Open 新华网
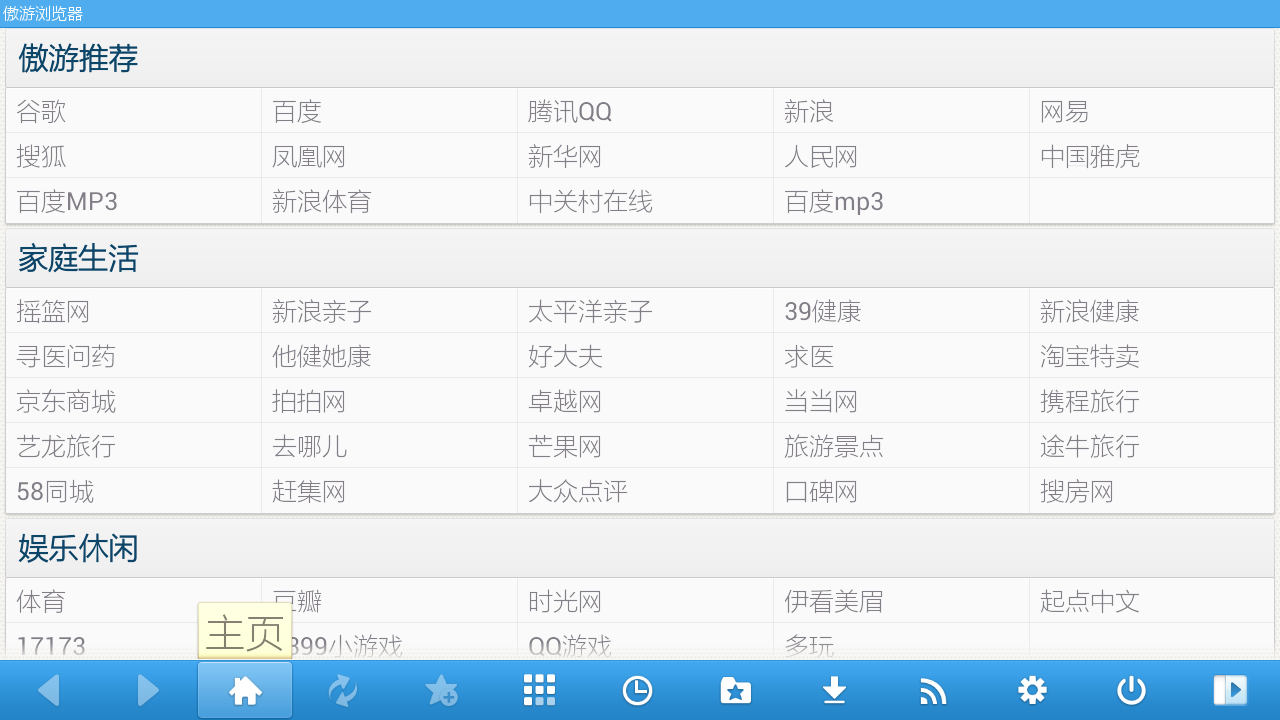The width and height of the screenshot is (1280, 720). tap(565, 156)
